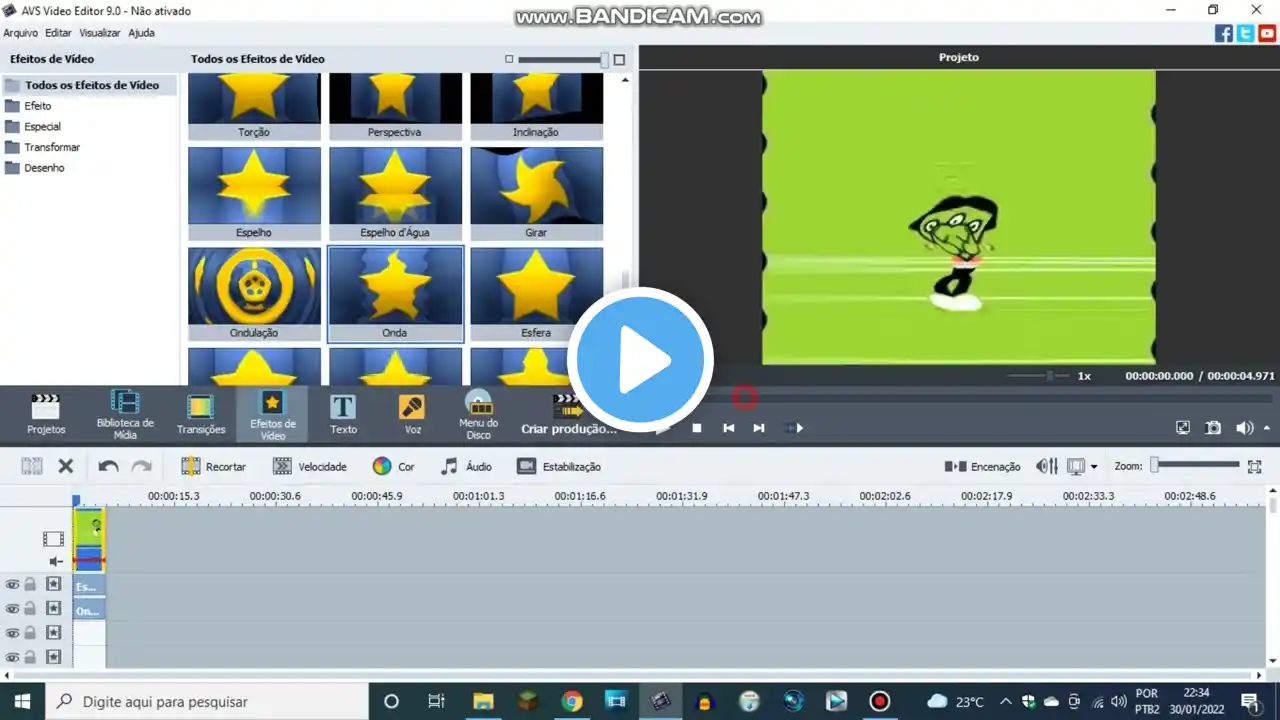The image size is (1280, 720).
Task: Toggle the eye on the bottom track
Action: click(12, 658)
